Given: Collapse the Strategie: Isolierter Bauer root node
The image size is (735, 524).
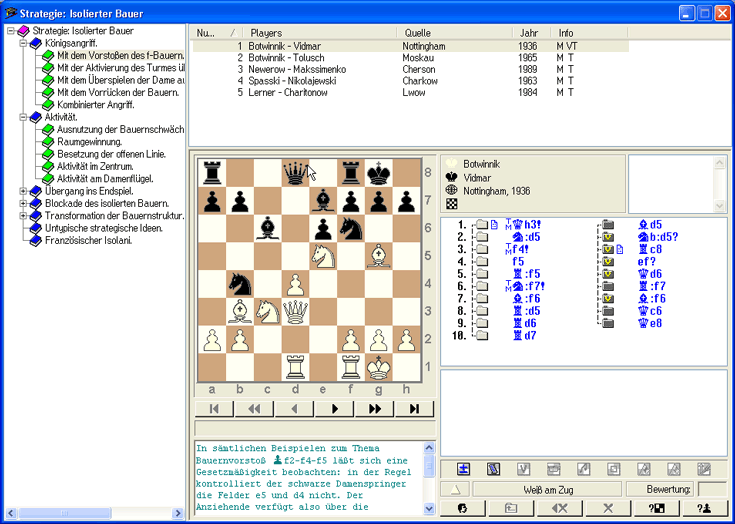Looking at the screenshot, I should coord(11,31).
